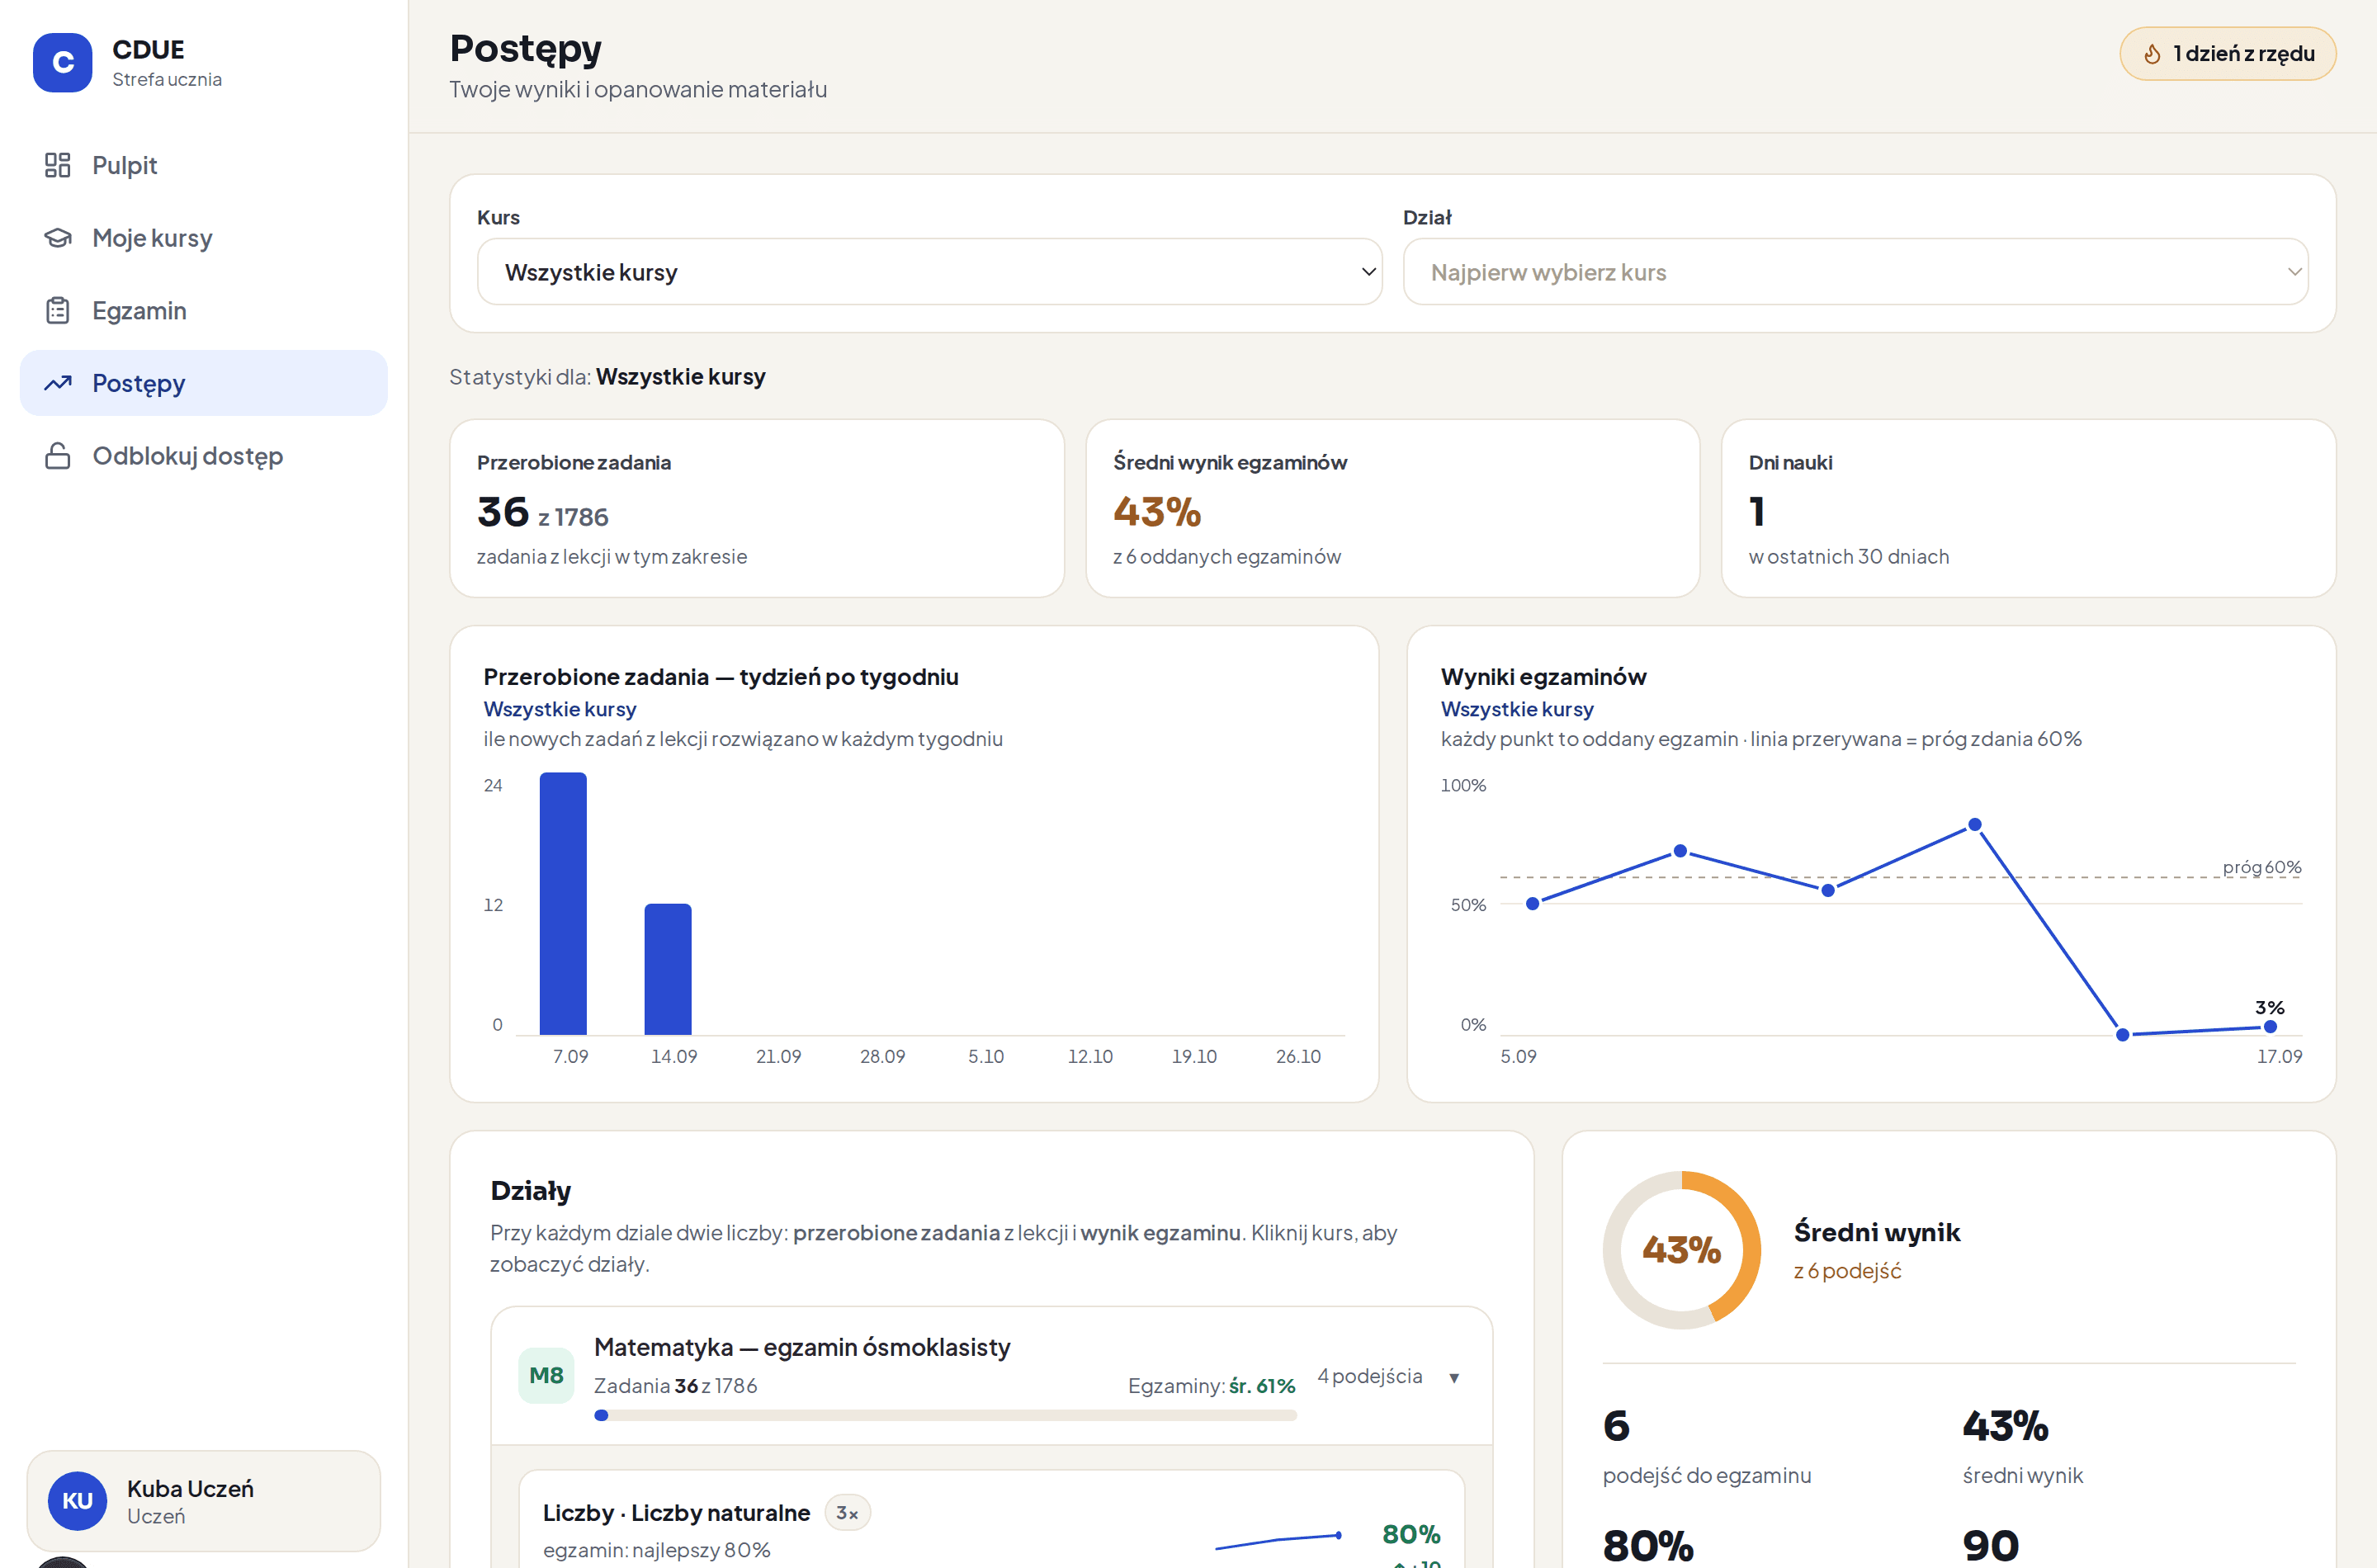Click the CDUE logo icon

tap(62, 62)
